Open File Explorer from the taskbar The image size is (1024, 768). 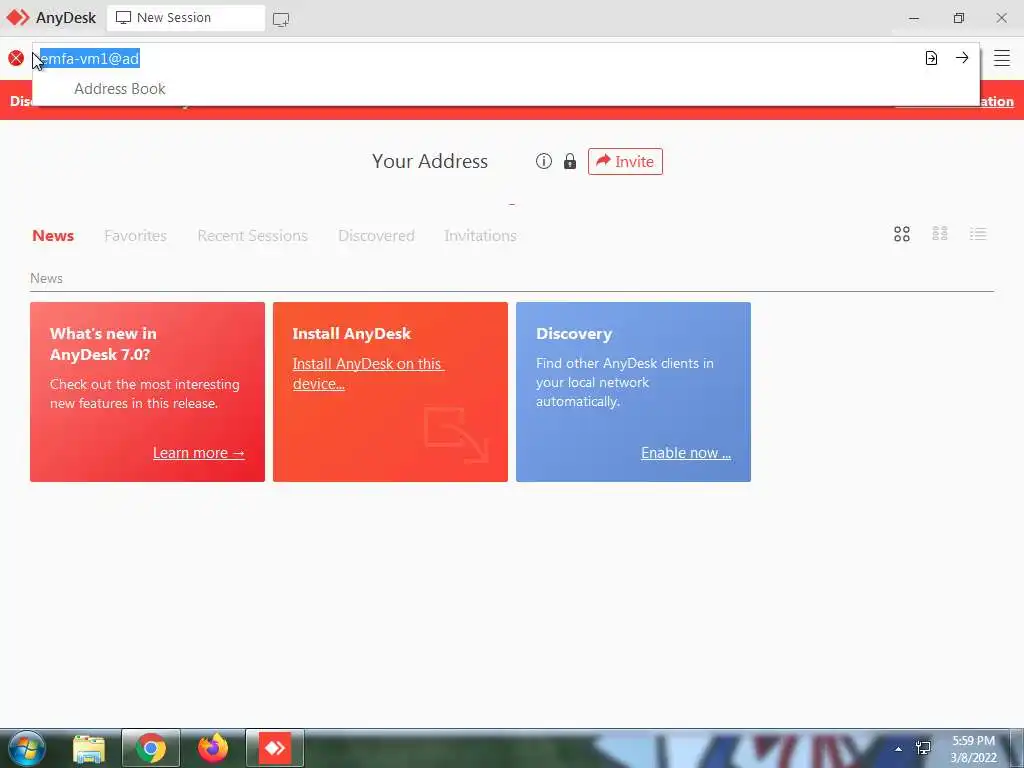(89, 748)
